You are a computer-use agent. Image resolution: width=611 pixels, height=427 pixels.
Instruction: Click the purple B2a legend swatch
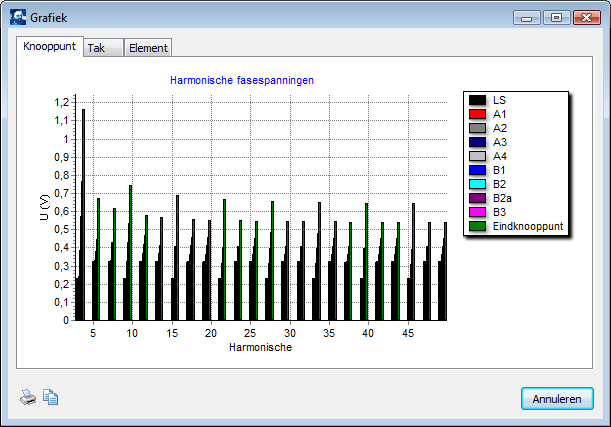tap(478, 199)
